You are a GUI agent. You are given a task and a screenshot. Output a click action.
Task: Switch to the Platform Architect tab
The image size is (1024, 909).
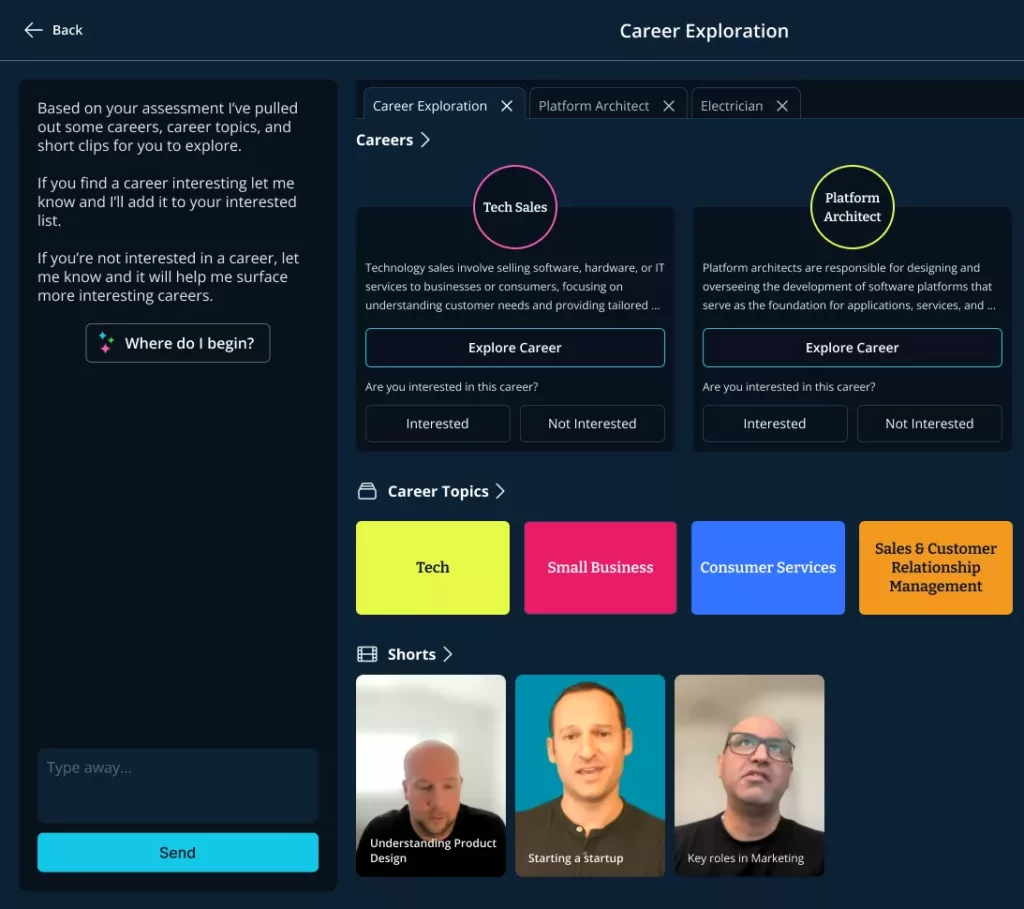(594, 104)
